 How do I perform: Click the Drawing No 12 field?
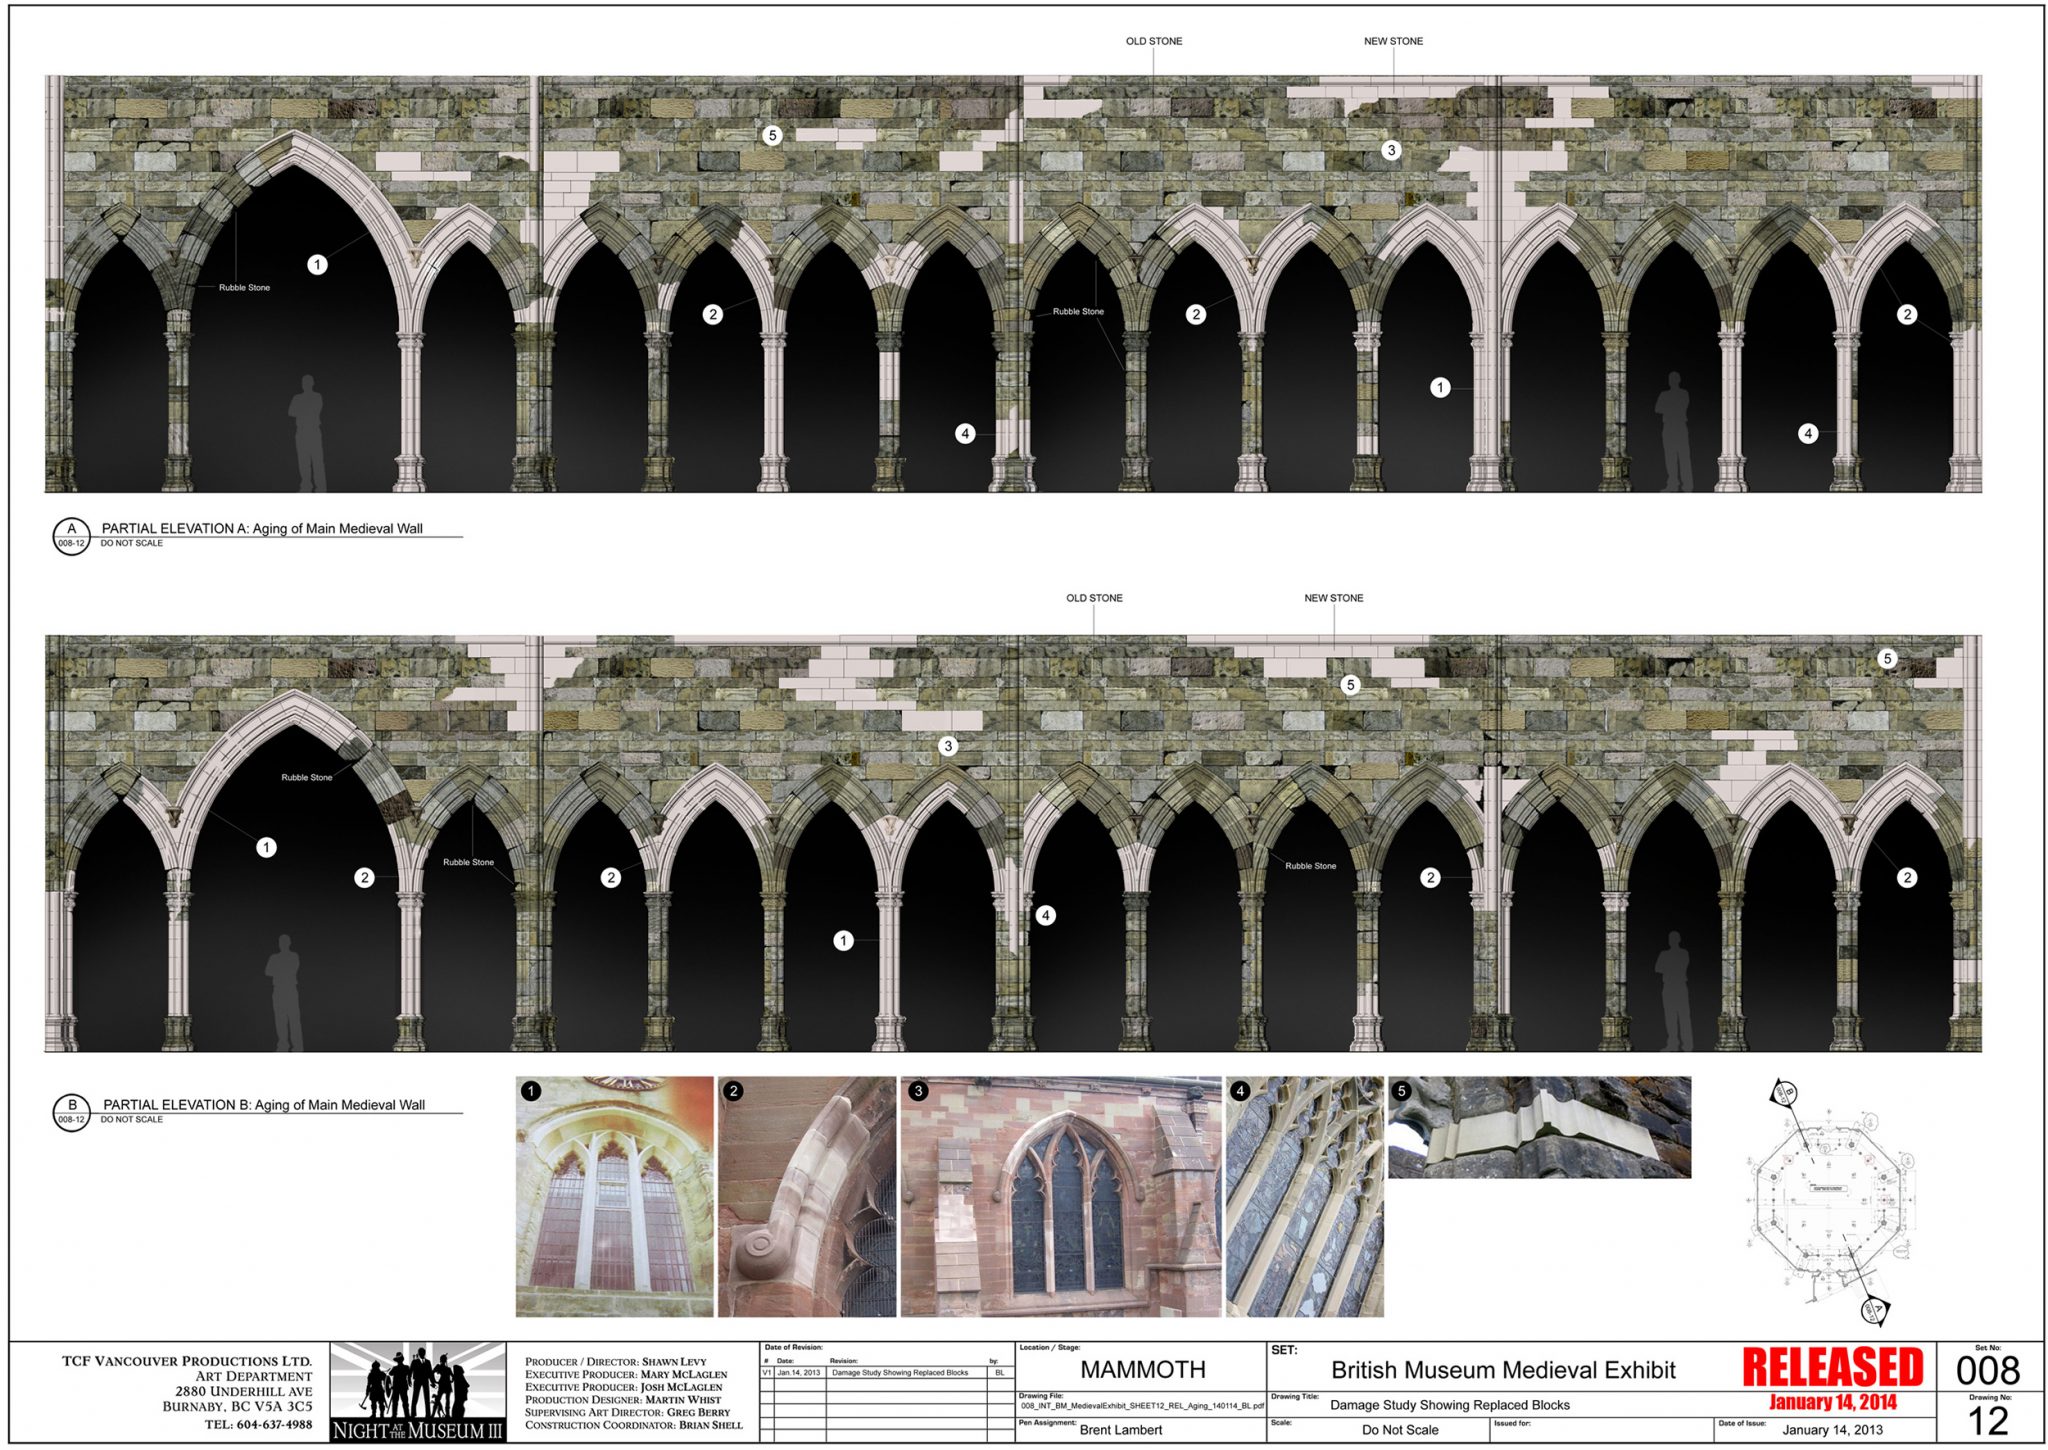[1987, 1421]
